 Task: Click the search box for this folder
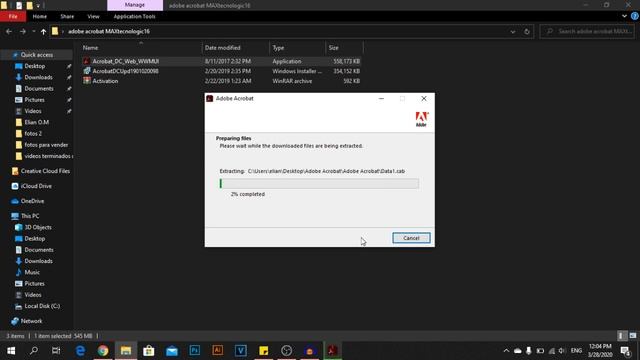[x=587, y=31]
